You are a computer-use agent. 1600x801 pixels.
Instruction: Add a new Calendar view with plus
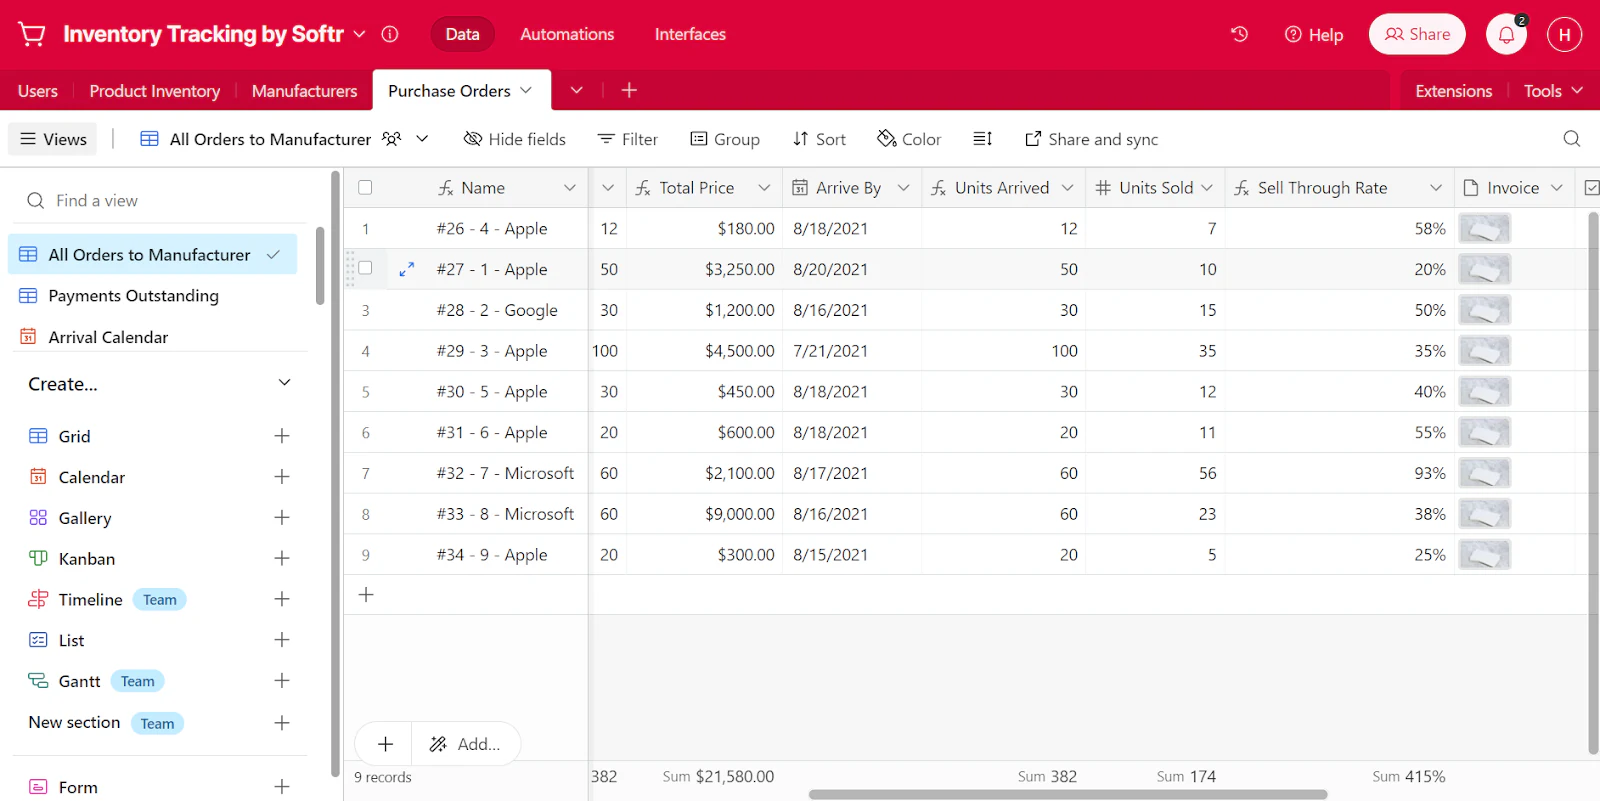[x=282, y=477]
